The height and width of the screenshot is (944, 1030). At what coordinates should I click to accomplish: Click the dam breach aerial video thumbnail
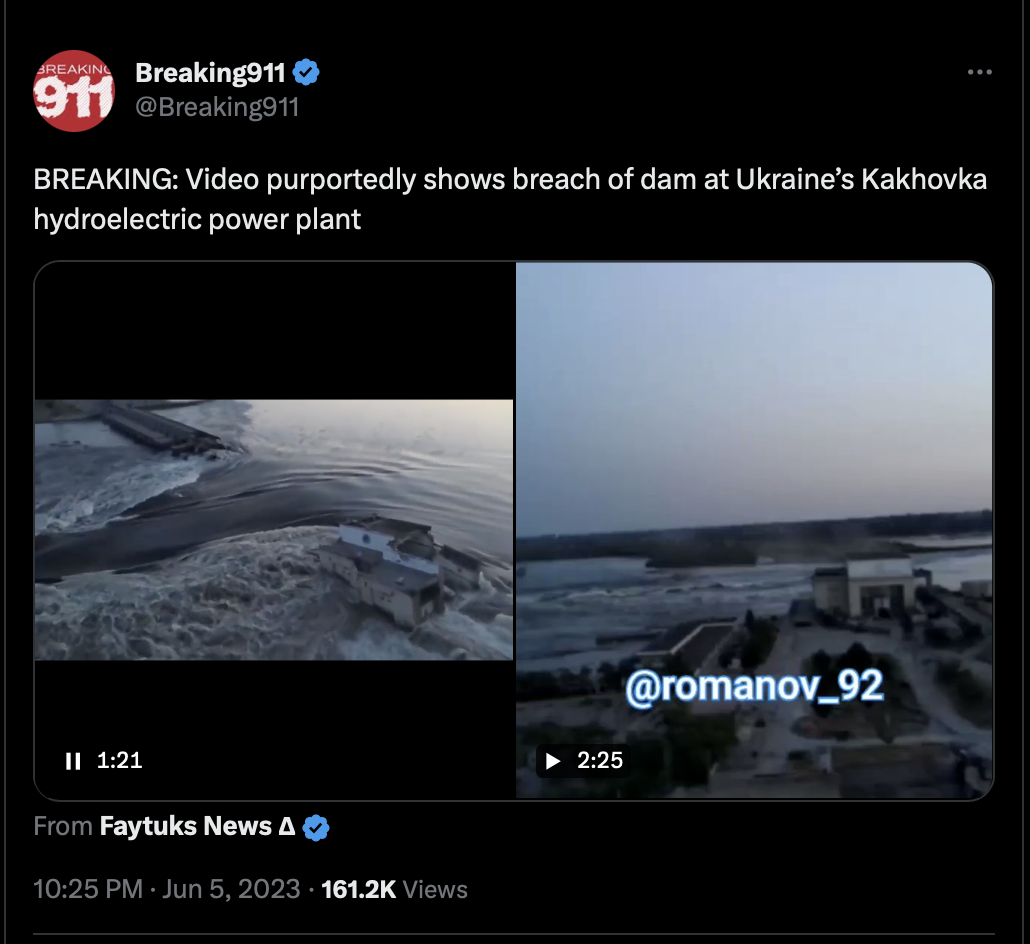click(274, 529)
